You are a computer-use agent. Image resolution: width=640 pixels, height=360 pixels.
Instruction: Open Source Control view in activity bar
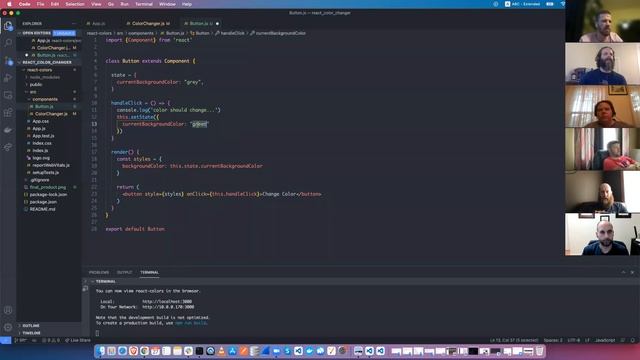coord(8,60)
